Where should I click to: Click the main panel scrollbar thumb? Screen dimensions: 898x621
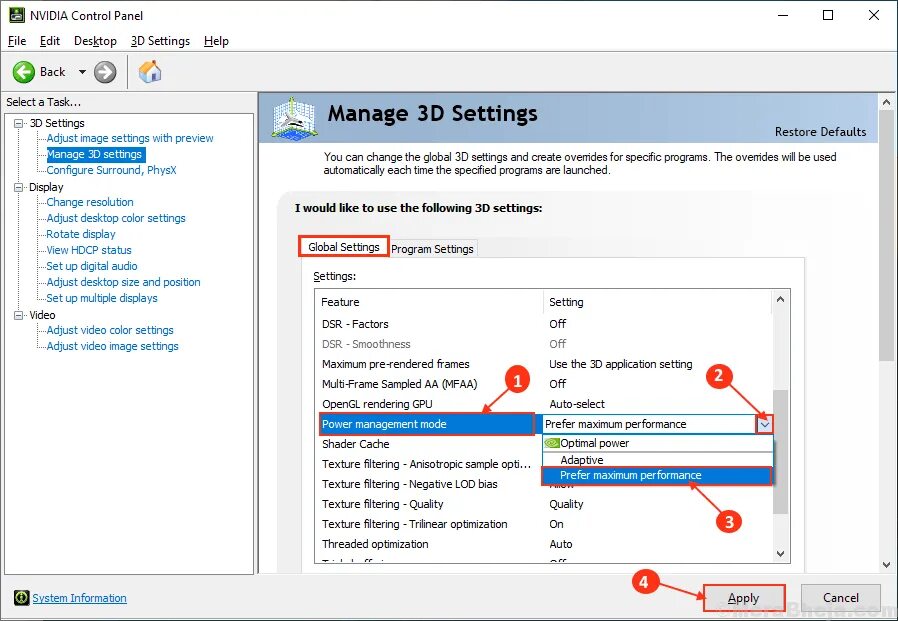click(x=887, y=236)
